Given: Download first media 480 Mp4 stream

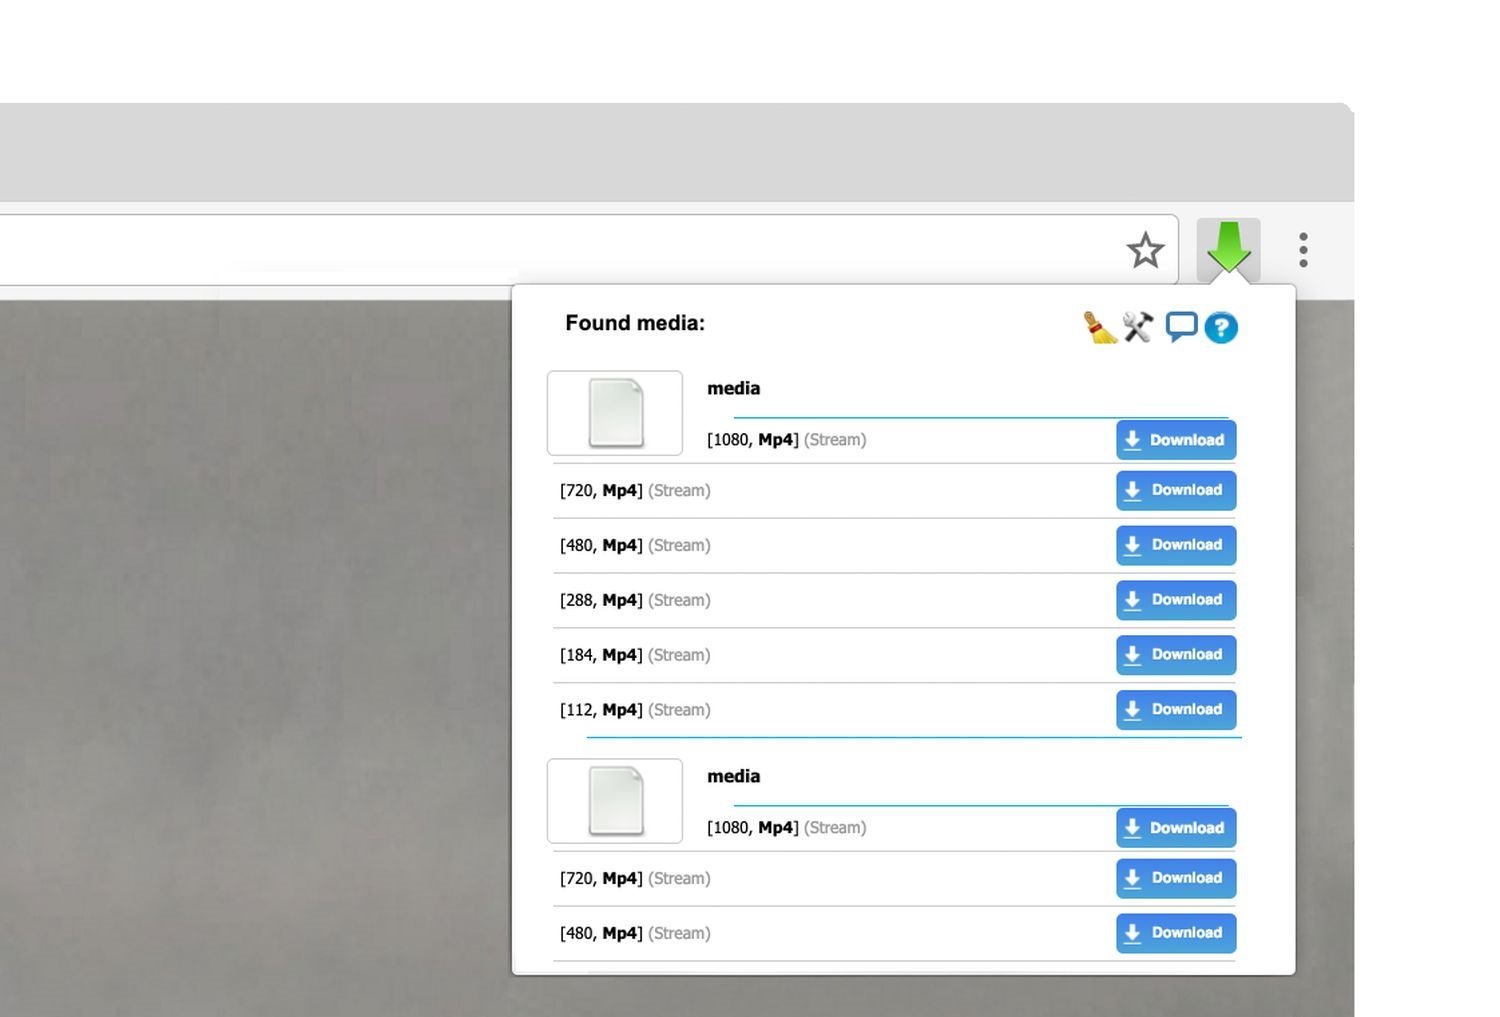Looking at the screenshot, I should [1176, 545].
